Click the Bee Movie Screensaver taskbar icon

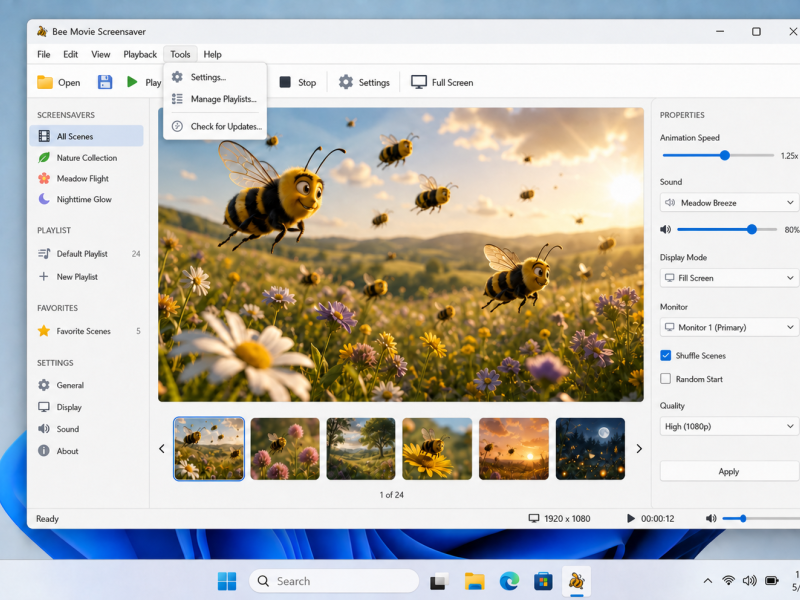click(577, 581)
